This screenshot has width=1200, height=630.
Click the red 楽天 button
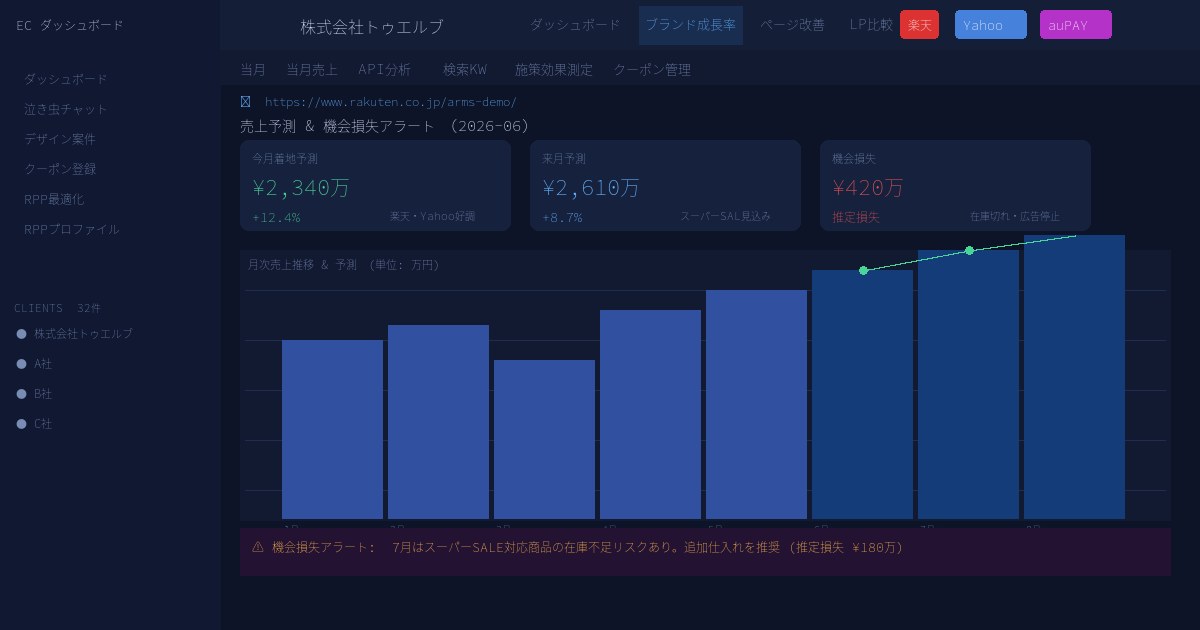pos(919,25)
